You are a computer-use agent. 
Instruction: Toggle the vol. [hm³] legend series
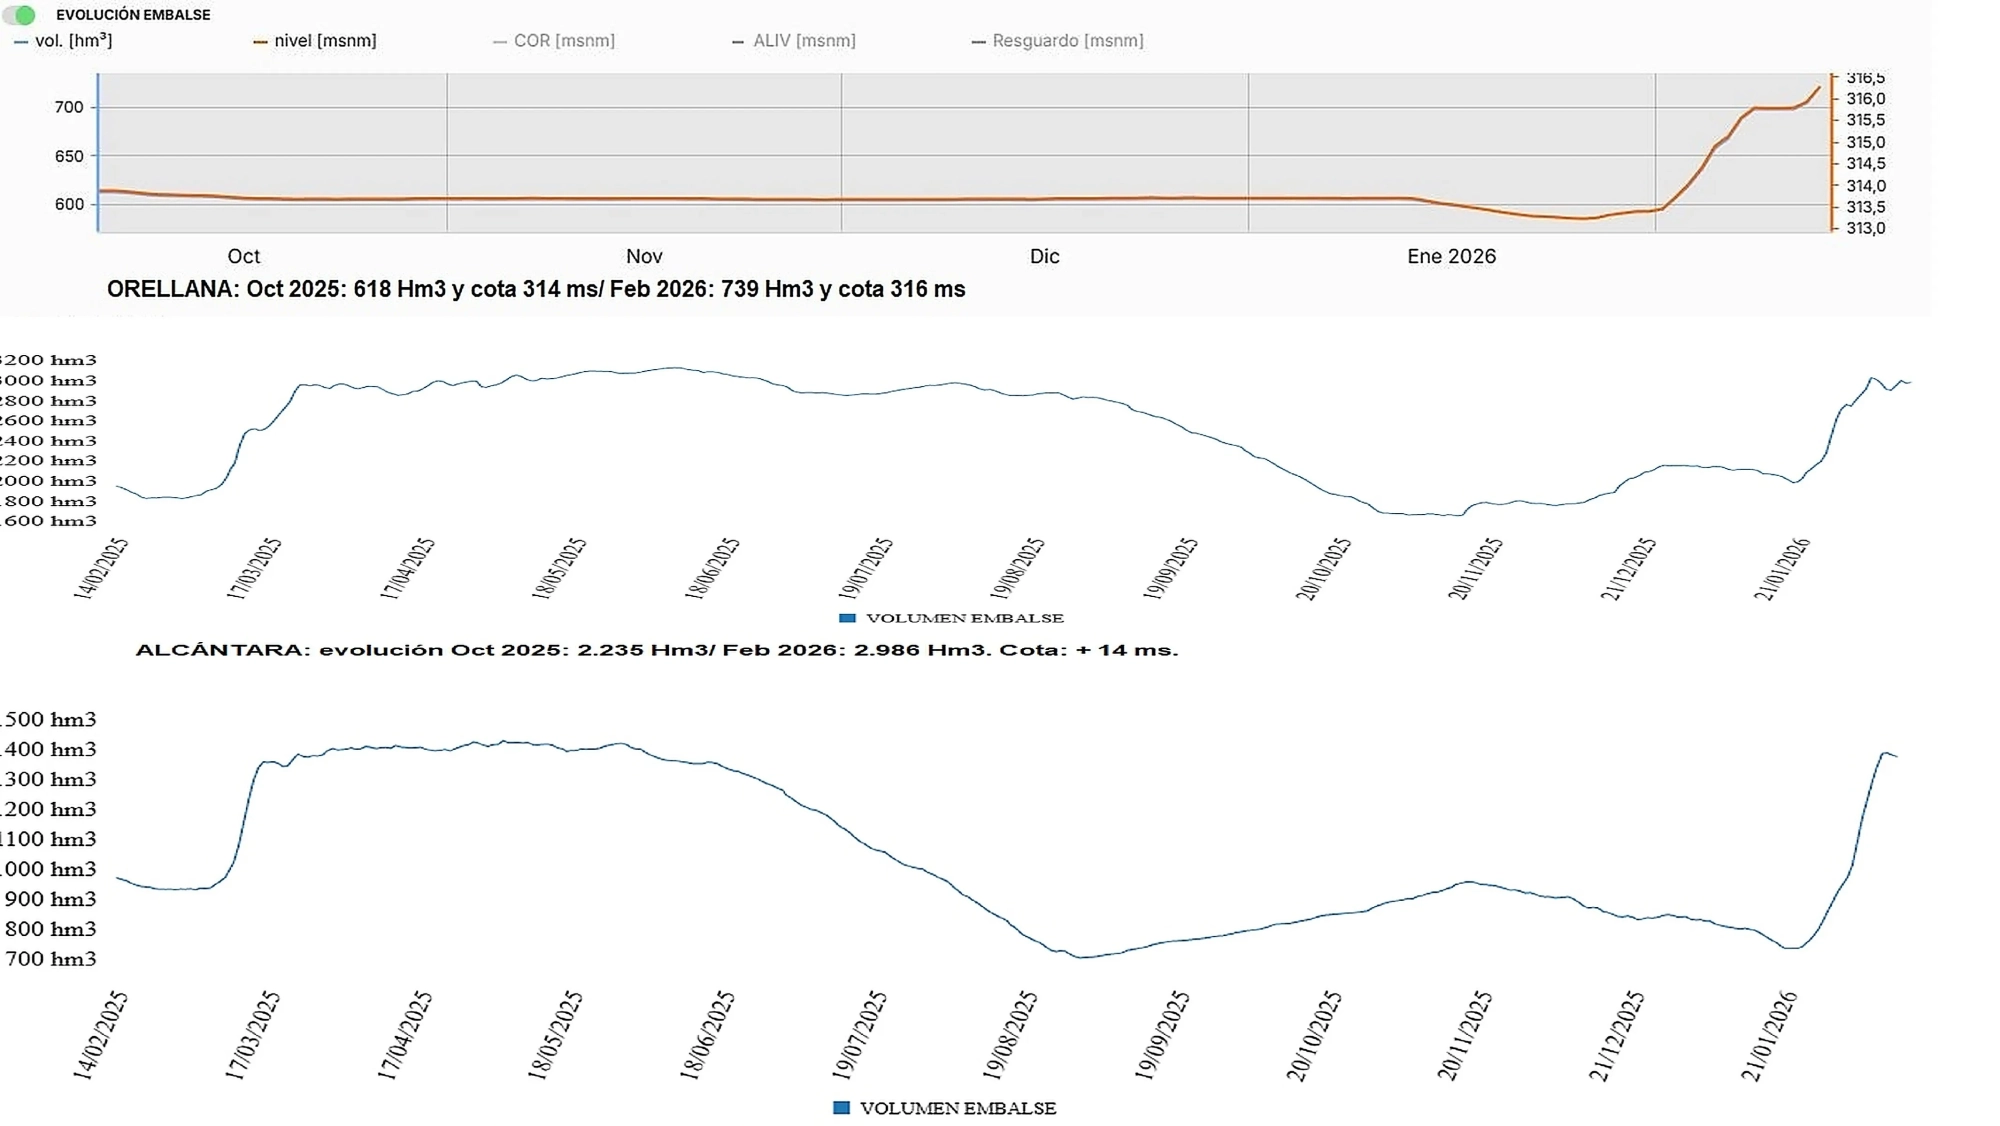click(x=63, y=41)
